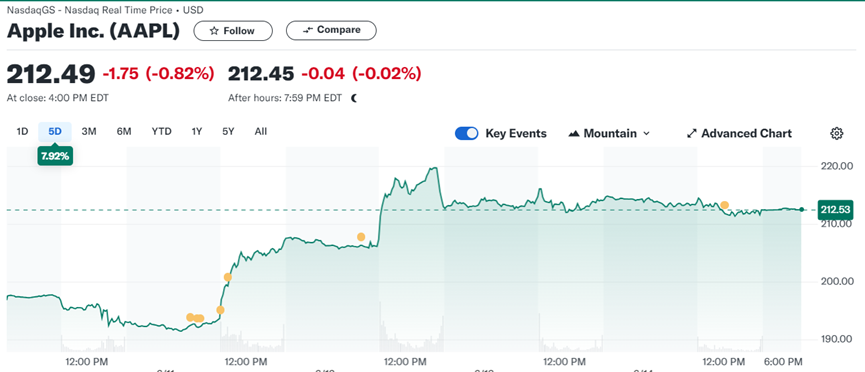
Task: Show the All time range
Action: tap(261, 131)
